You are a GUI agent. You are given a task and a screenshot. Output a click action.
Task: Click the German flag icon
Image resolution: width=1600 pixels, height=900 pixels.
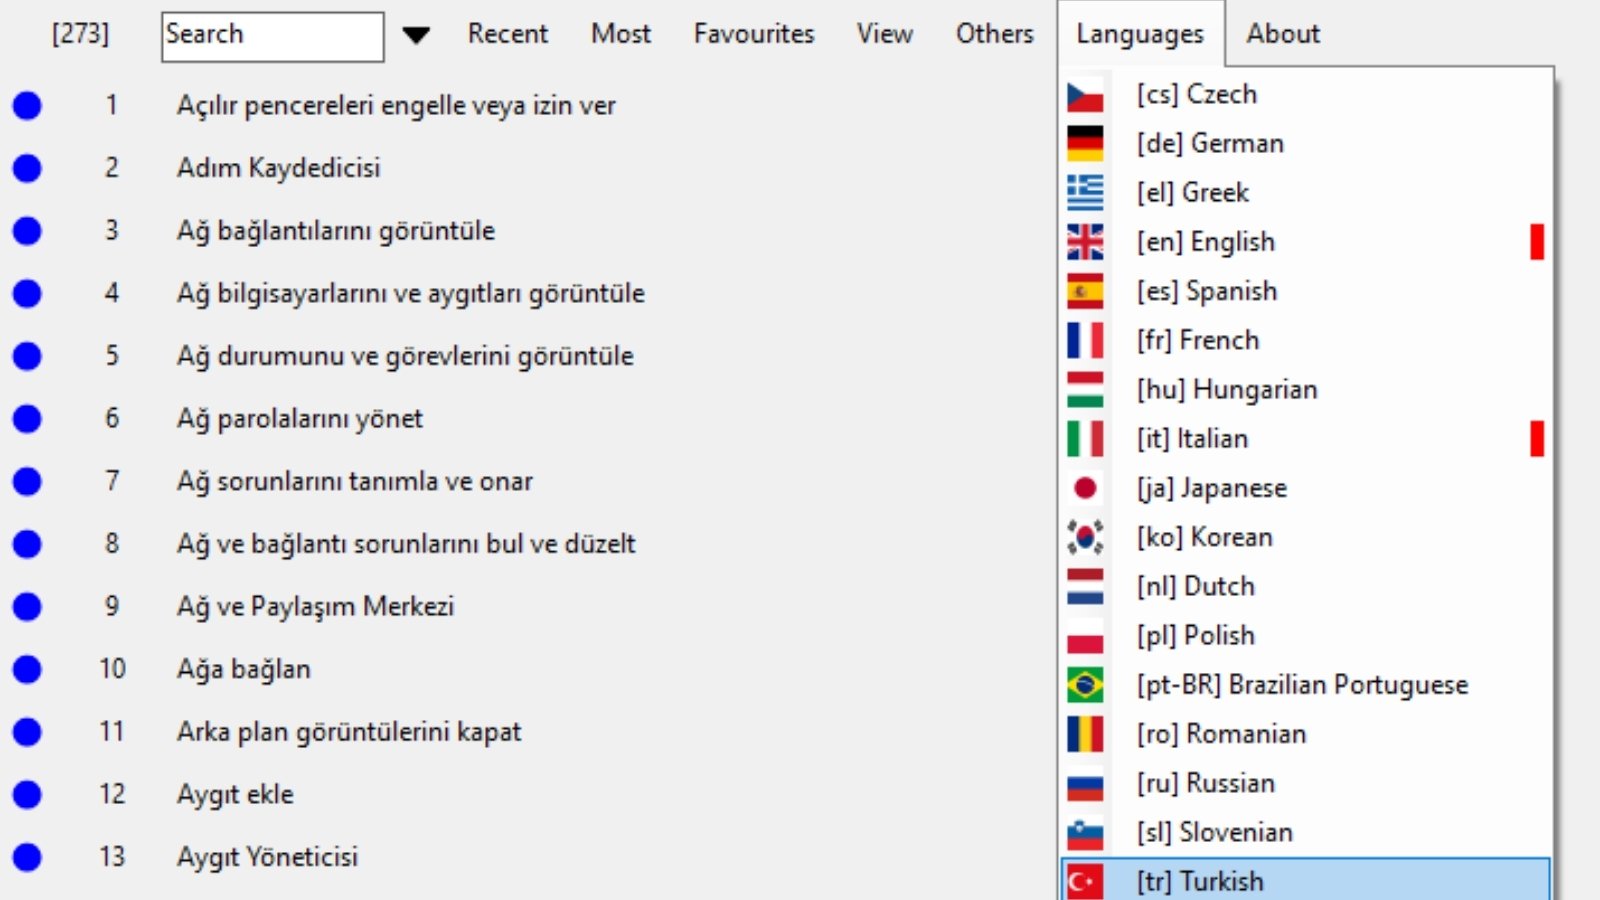(1085, 144)
